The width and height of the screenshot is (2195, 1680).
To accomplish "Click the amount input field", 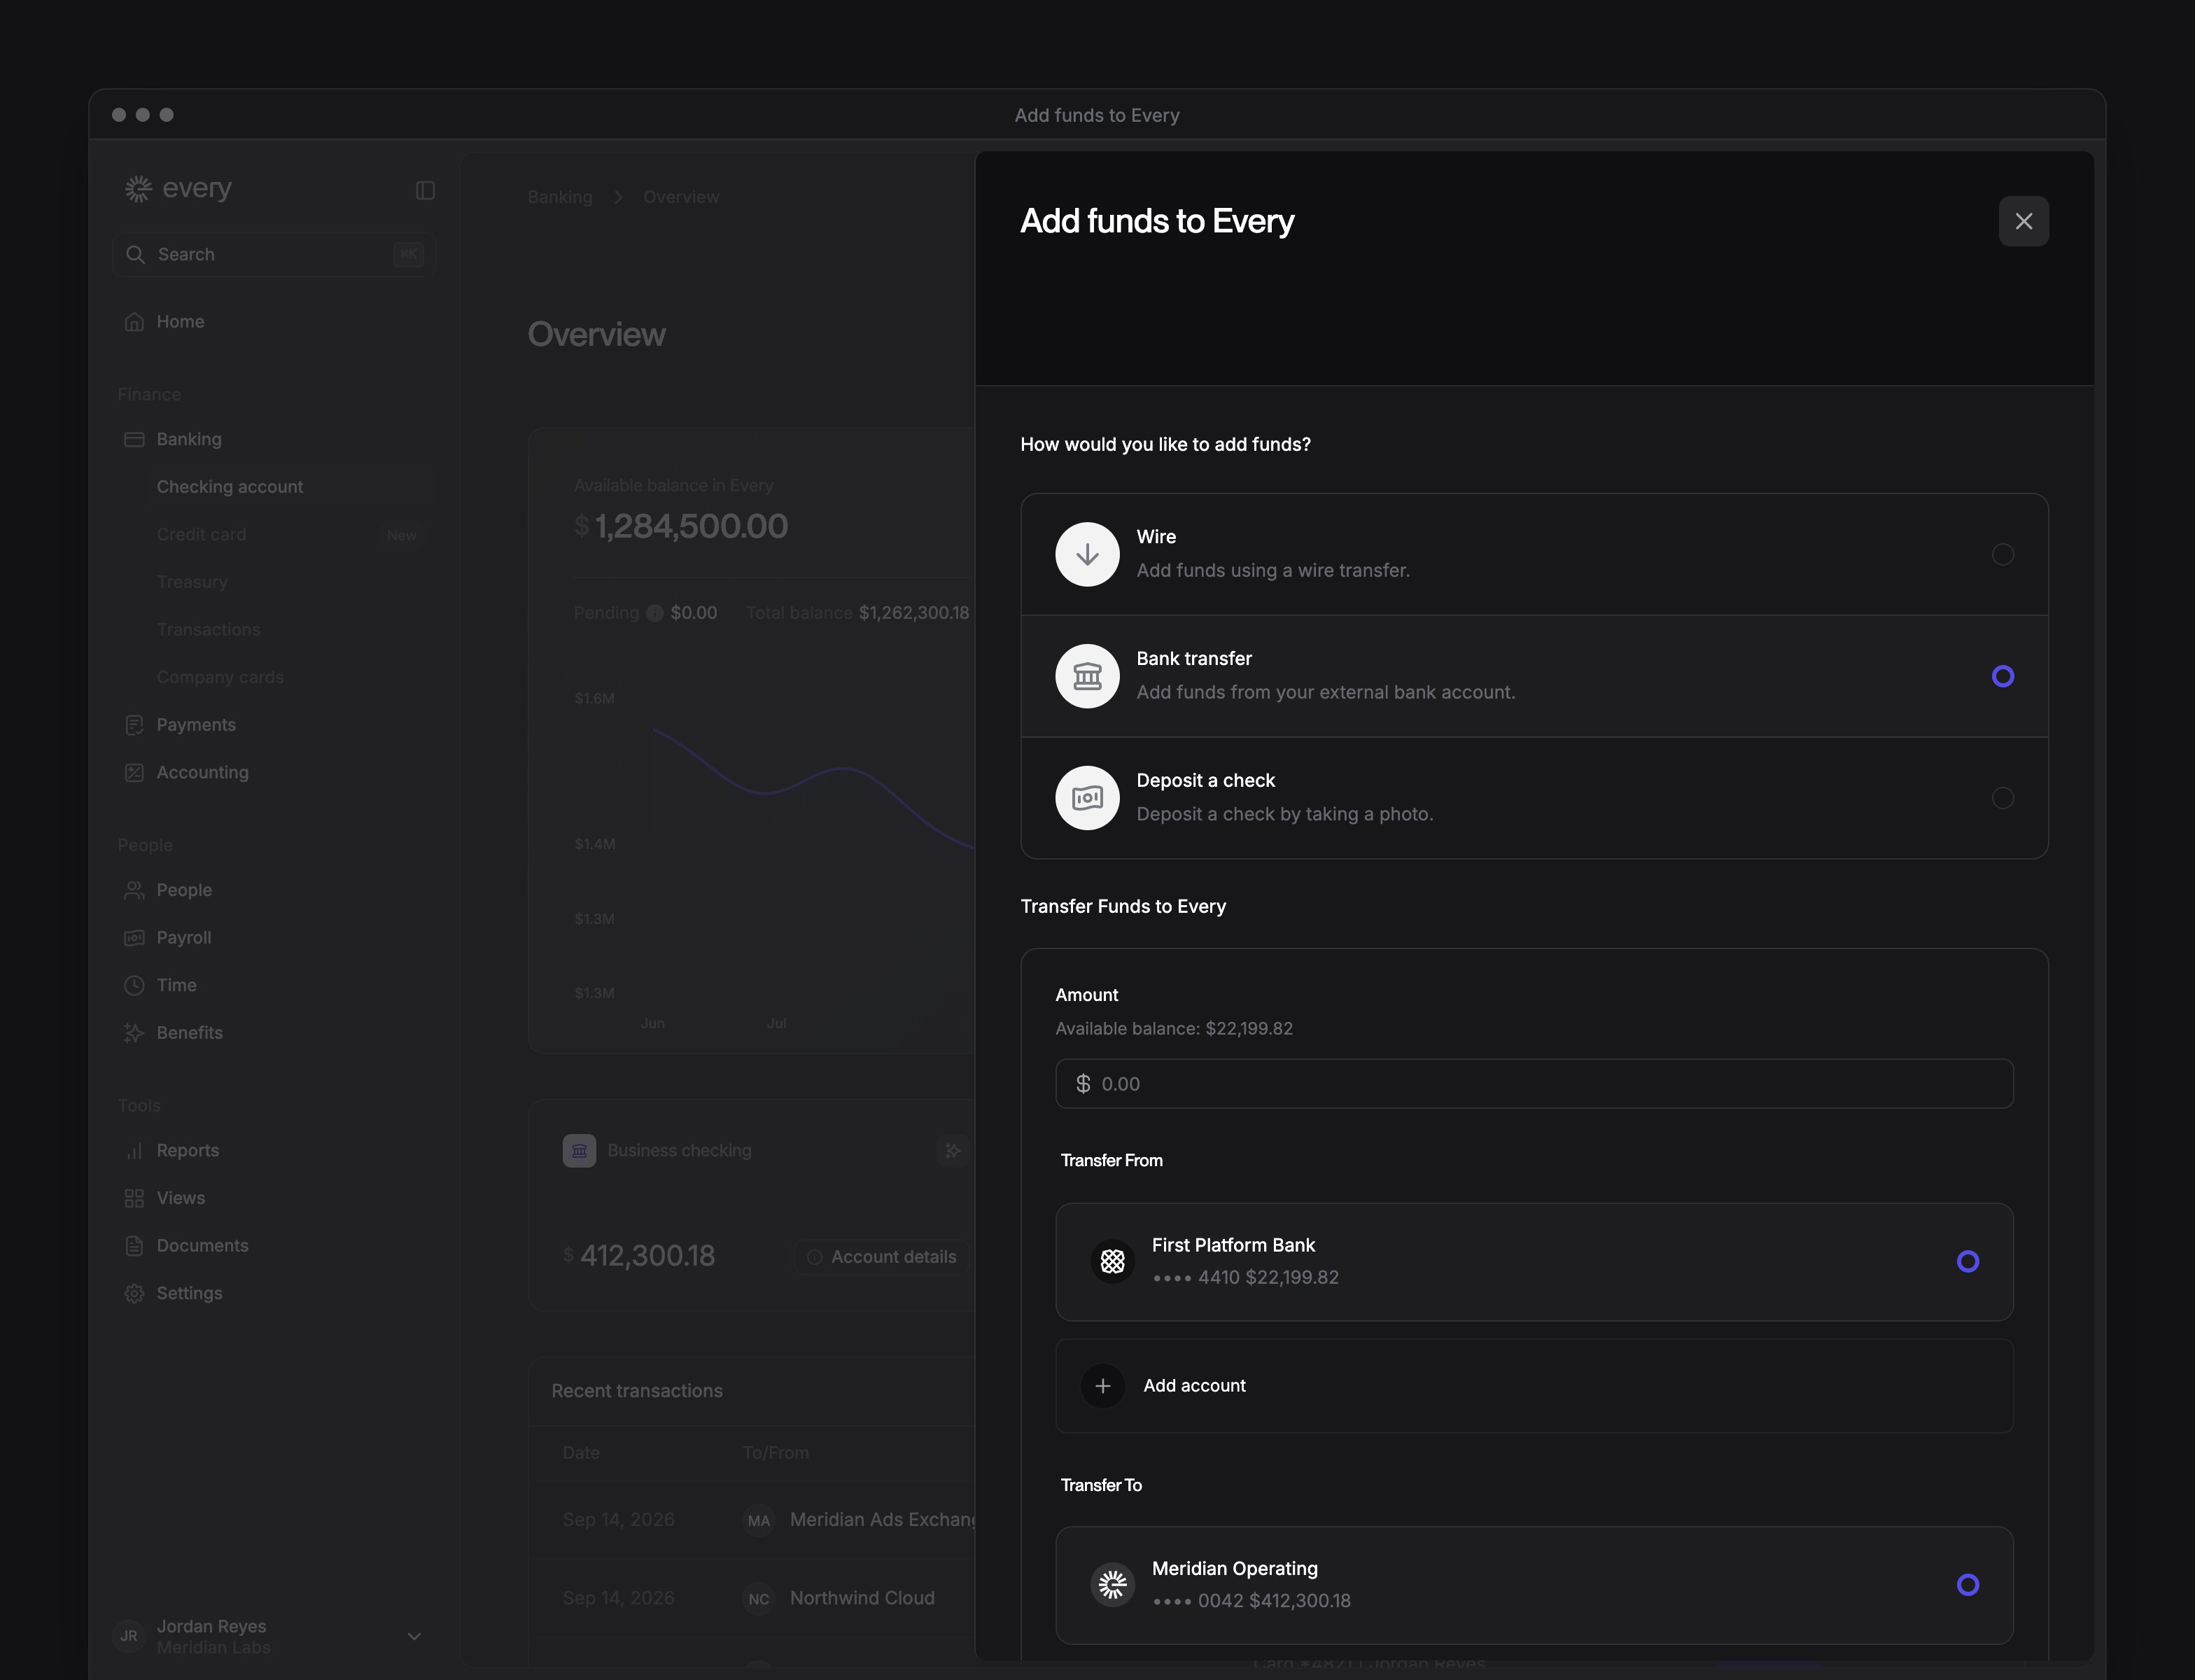I will (1534, 1083).
